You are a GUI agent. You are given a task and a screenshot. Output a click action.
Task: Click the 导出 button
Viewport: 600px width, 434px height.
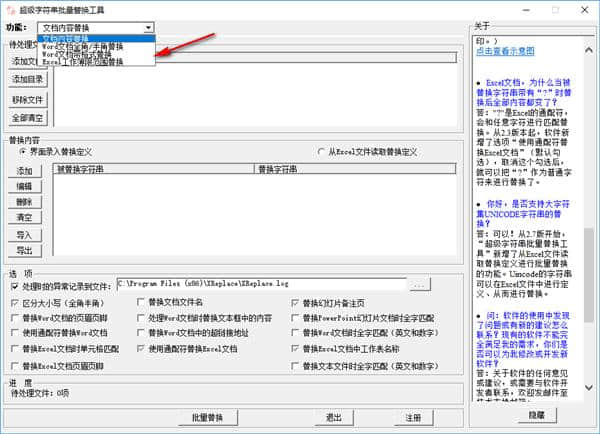[x=24, y=250]
